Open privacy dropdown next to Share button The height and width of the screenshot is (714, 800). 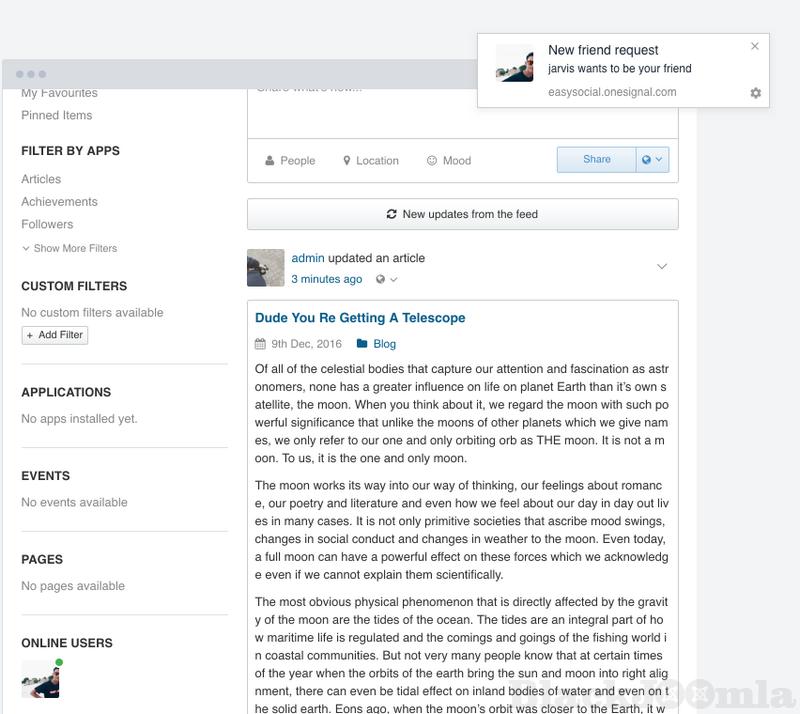tap(652, 160)
